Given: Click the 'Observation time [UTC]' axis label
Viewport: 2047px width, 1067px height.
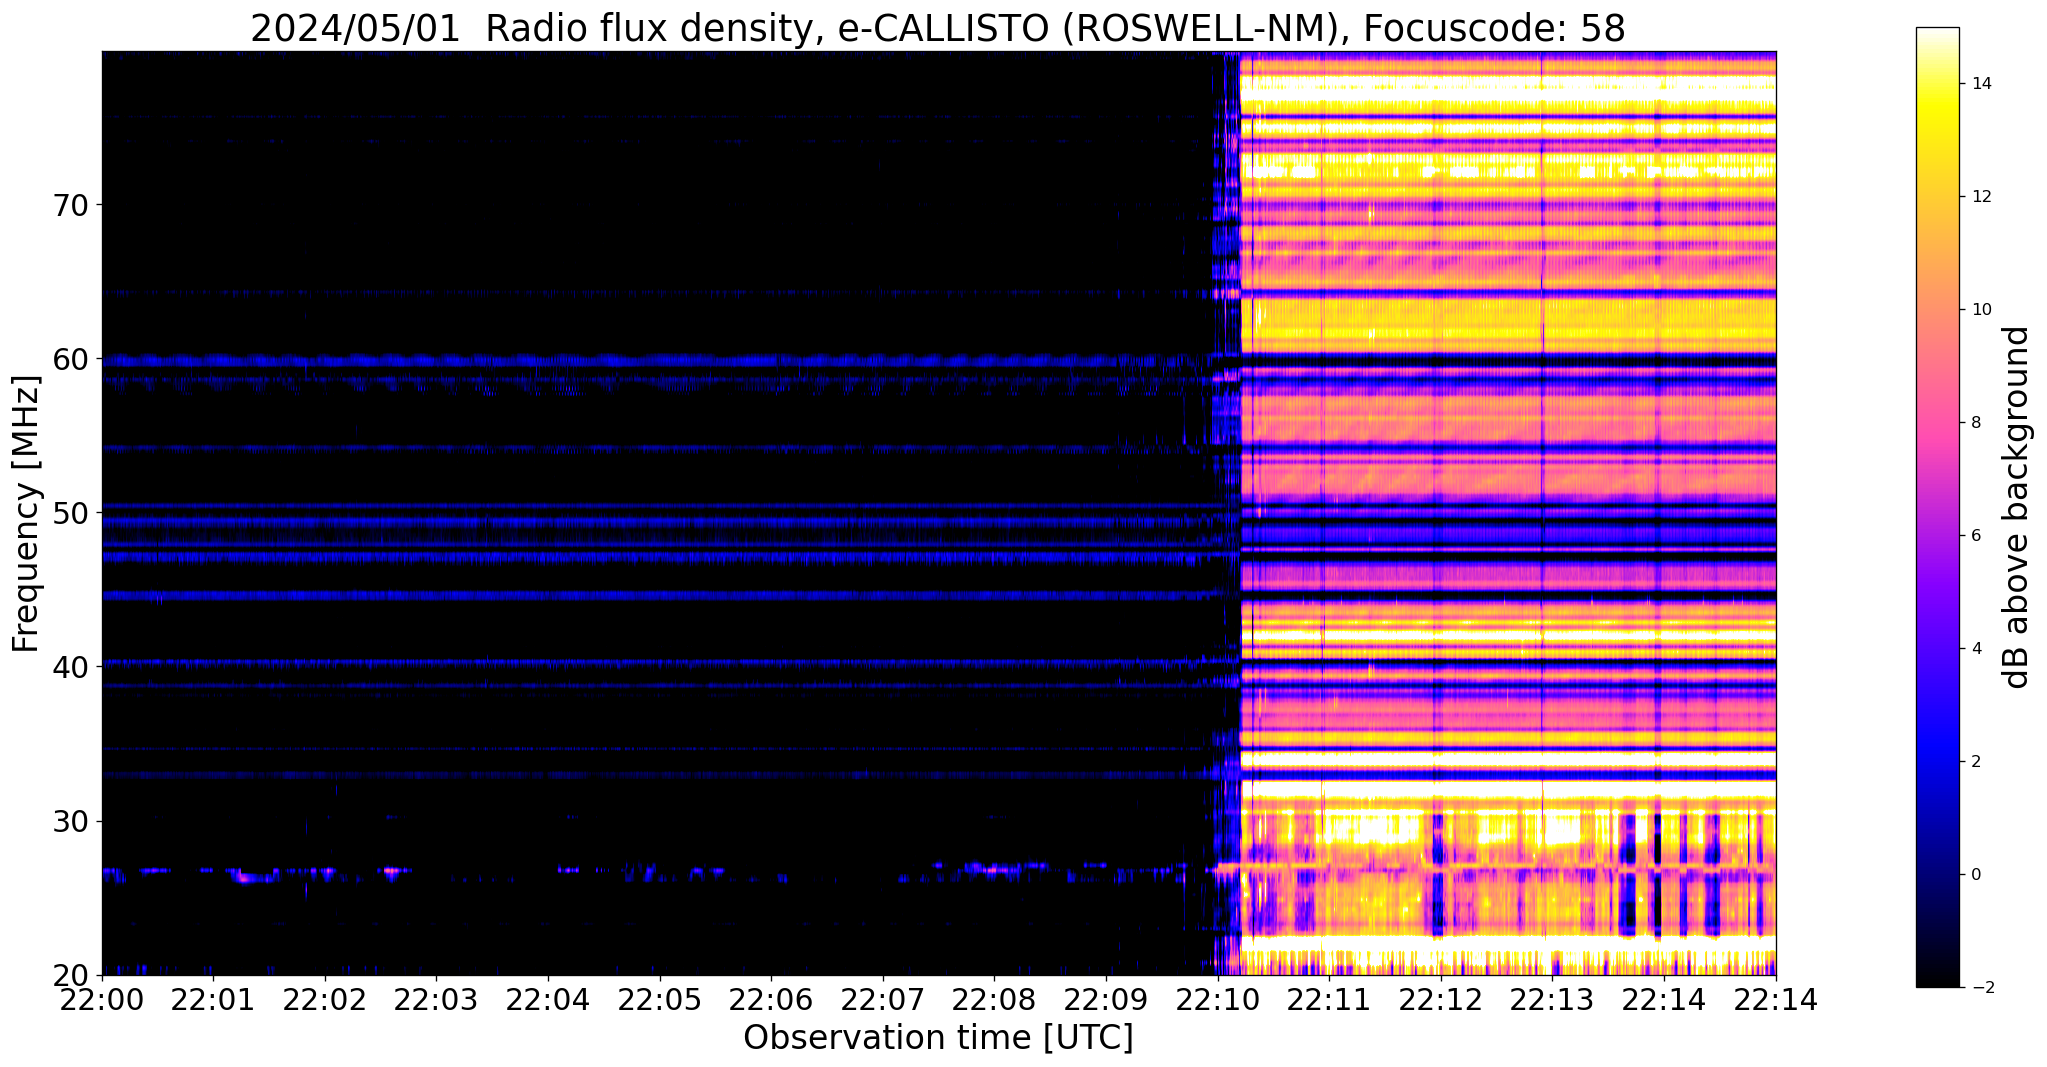Looking at the screenshot, I should 938,1038.
